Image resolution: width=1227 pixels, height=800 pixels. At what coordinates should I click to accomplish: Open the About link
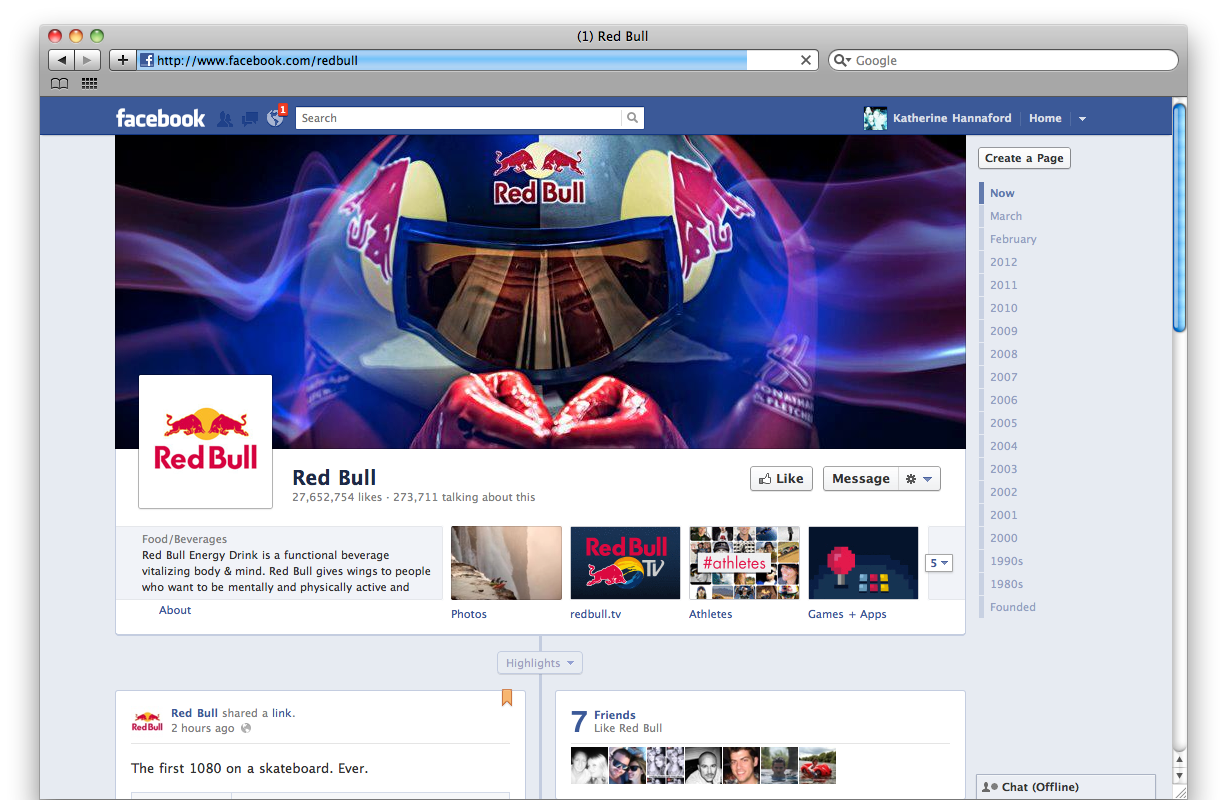pyautogui.click(x=175, y=610)
